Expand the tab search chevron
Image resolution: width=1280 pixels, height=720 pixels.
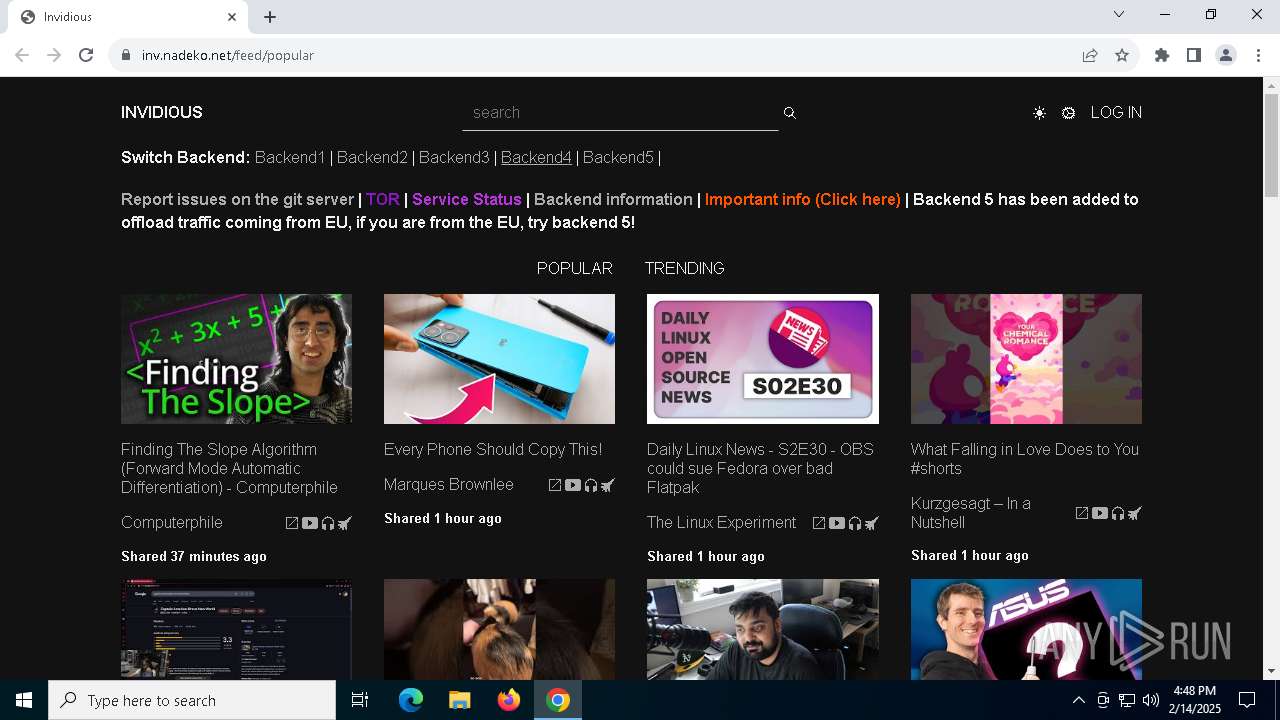[x=1119, y=14]
